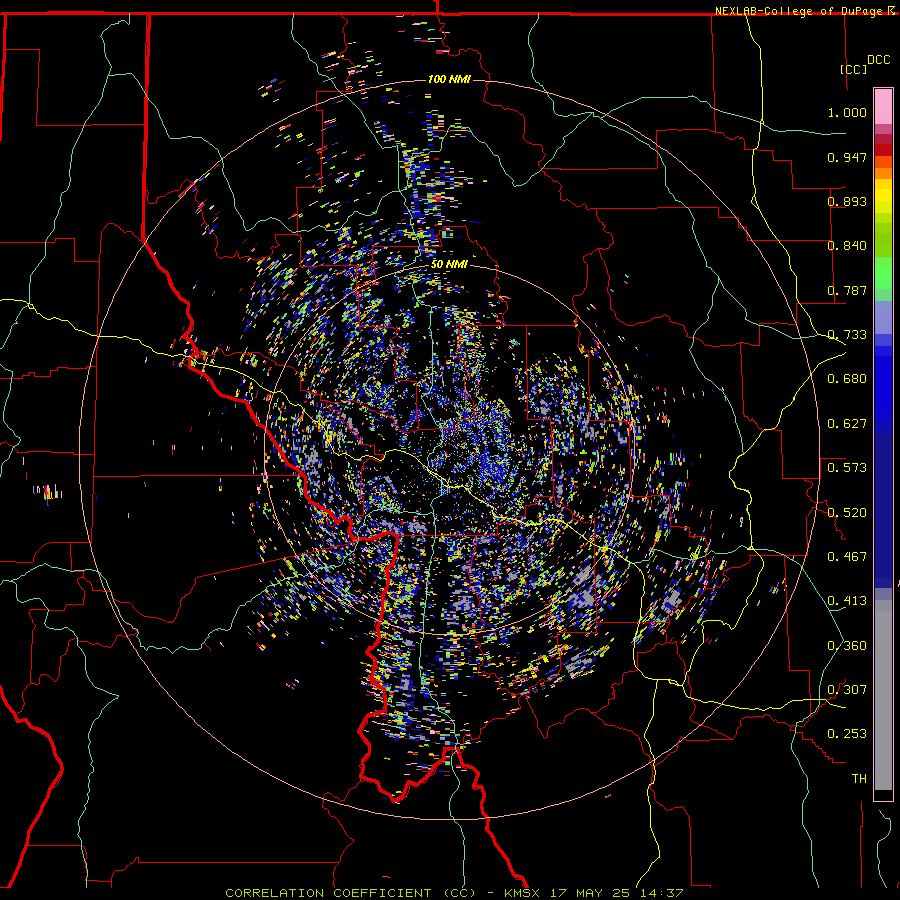Click the TH threshold label
This screenshot has width=900, height=900.
(x=859, y=779)
